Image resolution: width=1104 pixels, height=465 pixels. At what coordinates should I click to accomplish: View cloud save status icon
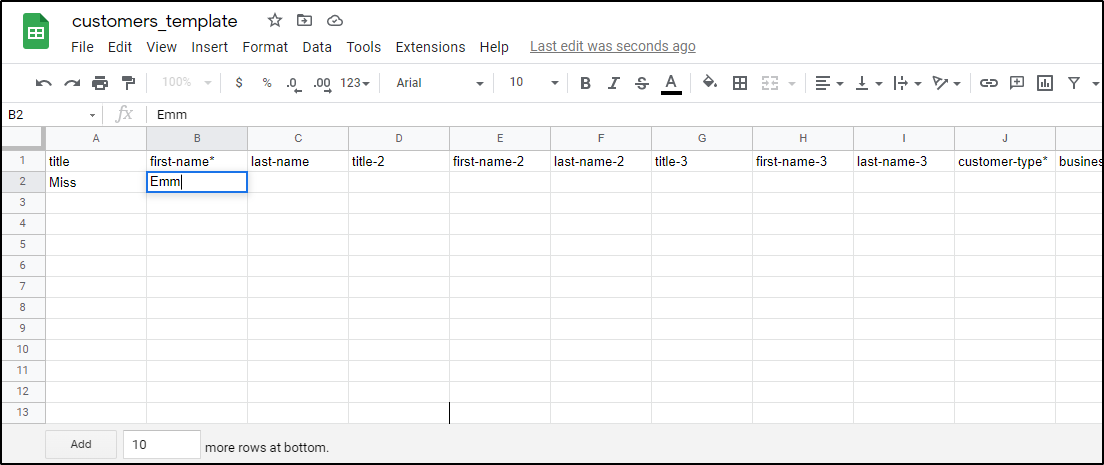click(x=335, y=20)
